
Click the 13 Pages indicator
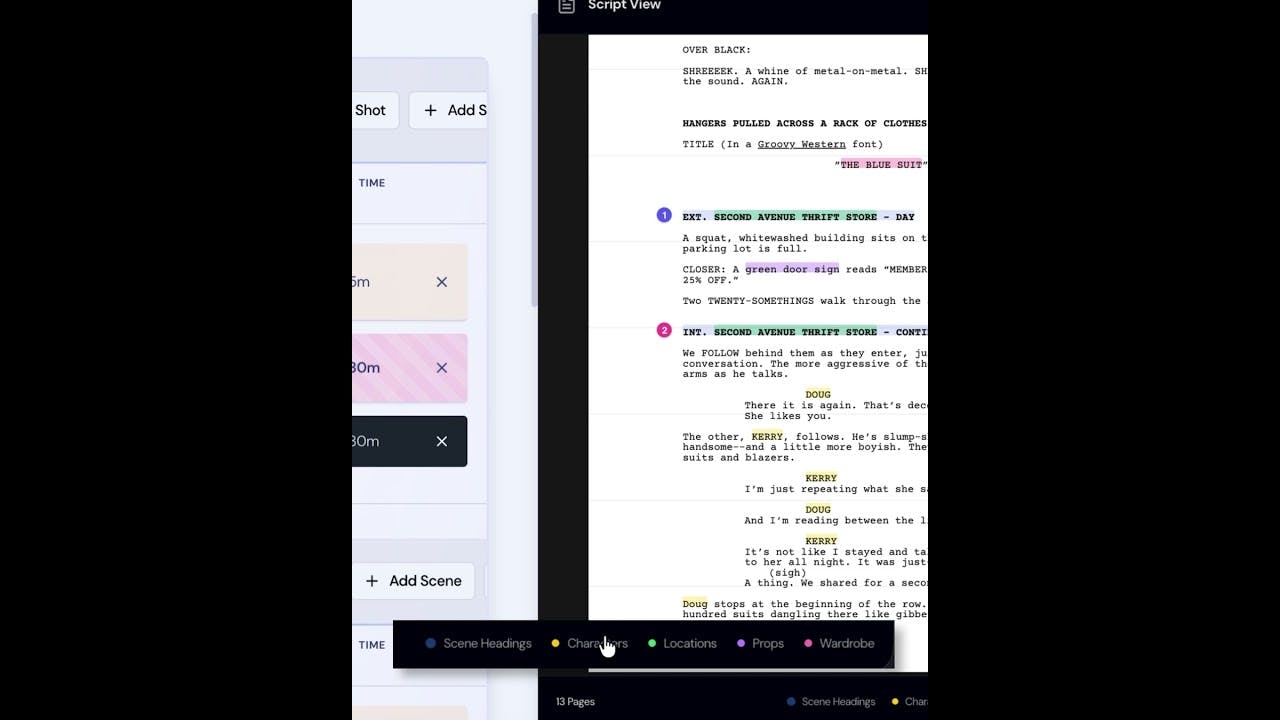pyautogui.click(x=575, y=702)
